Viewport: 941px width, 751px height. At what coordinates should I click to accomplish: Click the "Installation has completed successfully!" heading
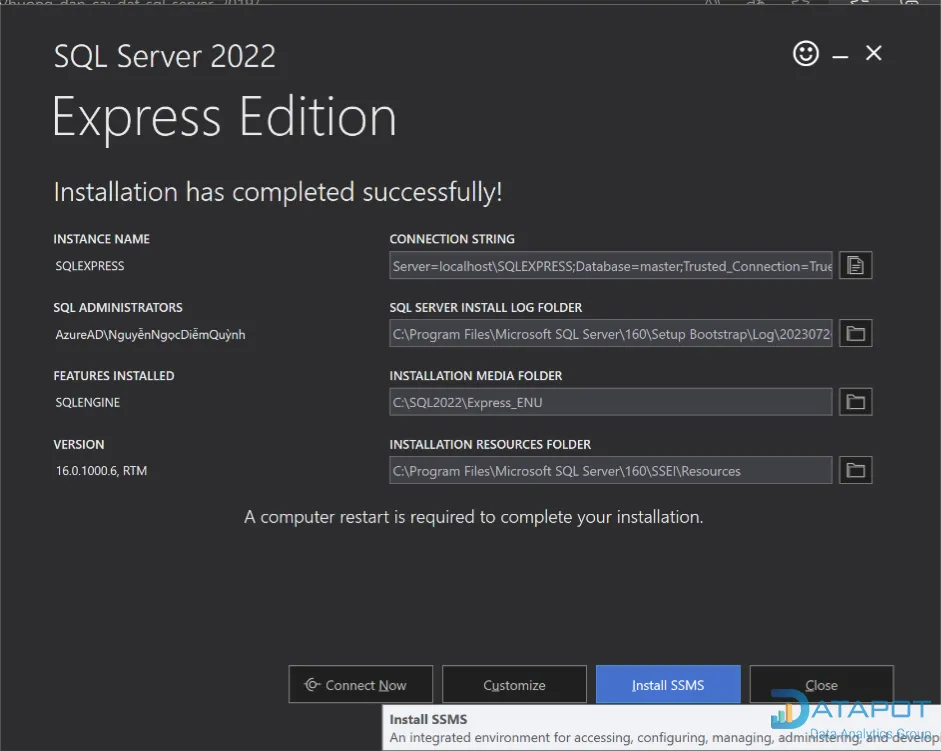pos(278,192)
